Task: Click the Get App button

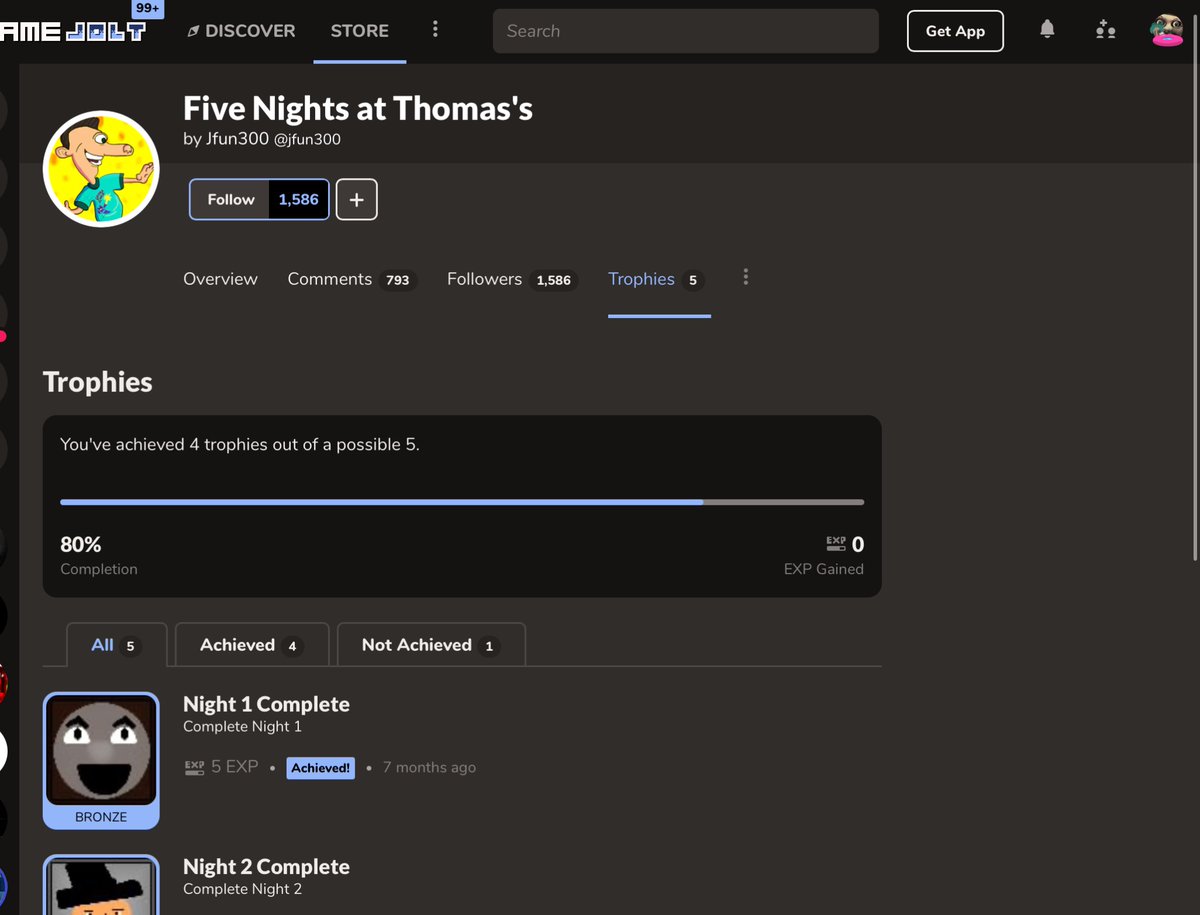Action: [x=955, y=31]
